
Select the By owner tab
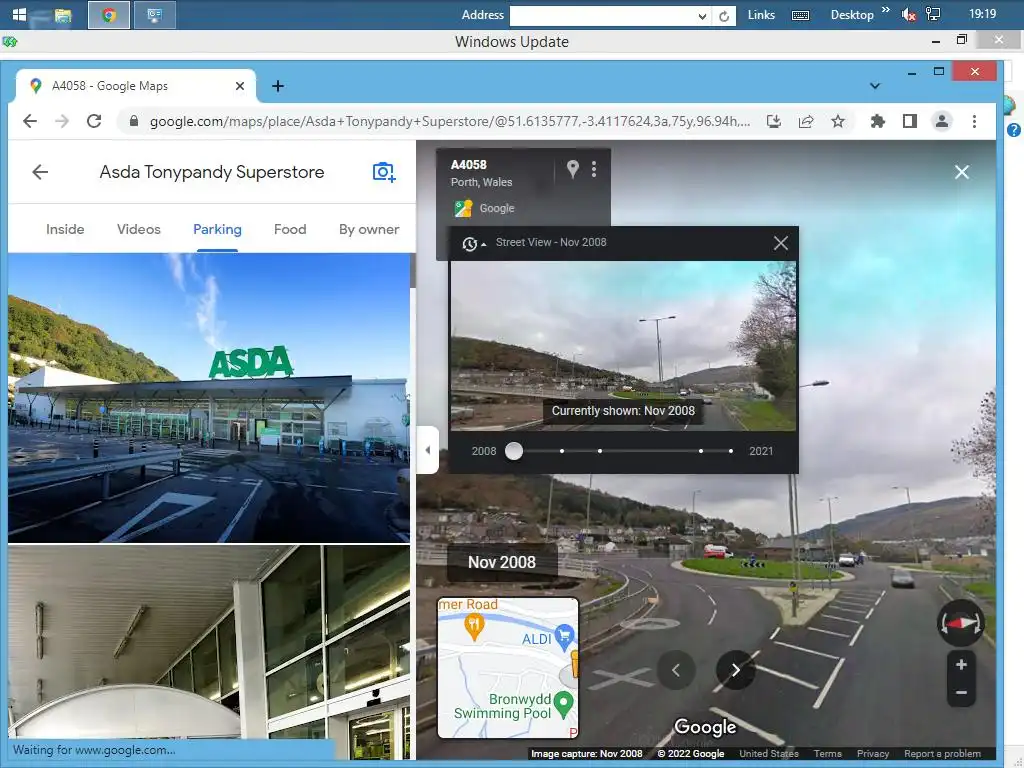tap(369, 229)
